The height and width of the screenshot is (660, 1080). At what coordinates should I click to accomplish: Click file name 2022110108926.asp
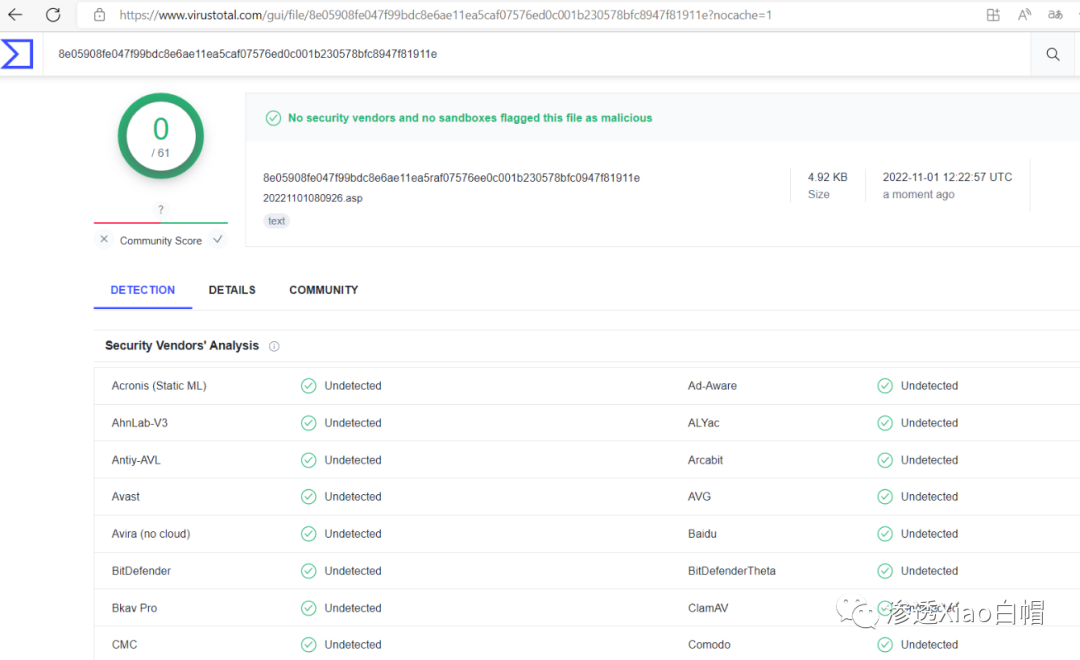tap(313, 198)
